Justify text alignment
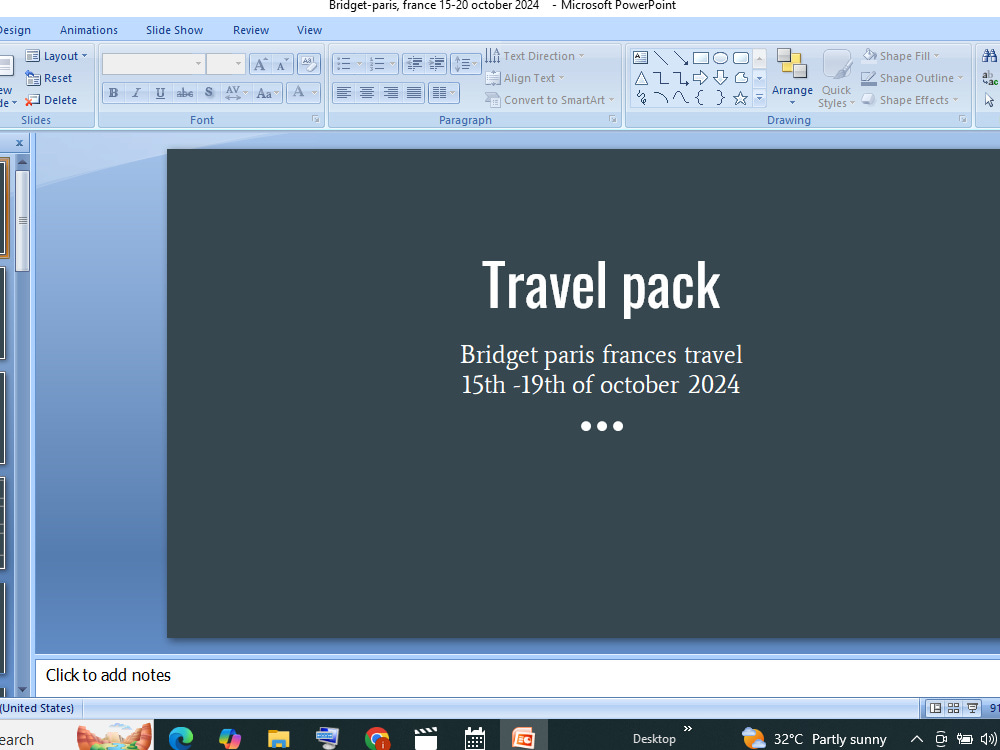This screenshot has height=750, width=1000. point(414,93)
